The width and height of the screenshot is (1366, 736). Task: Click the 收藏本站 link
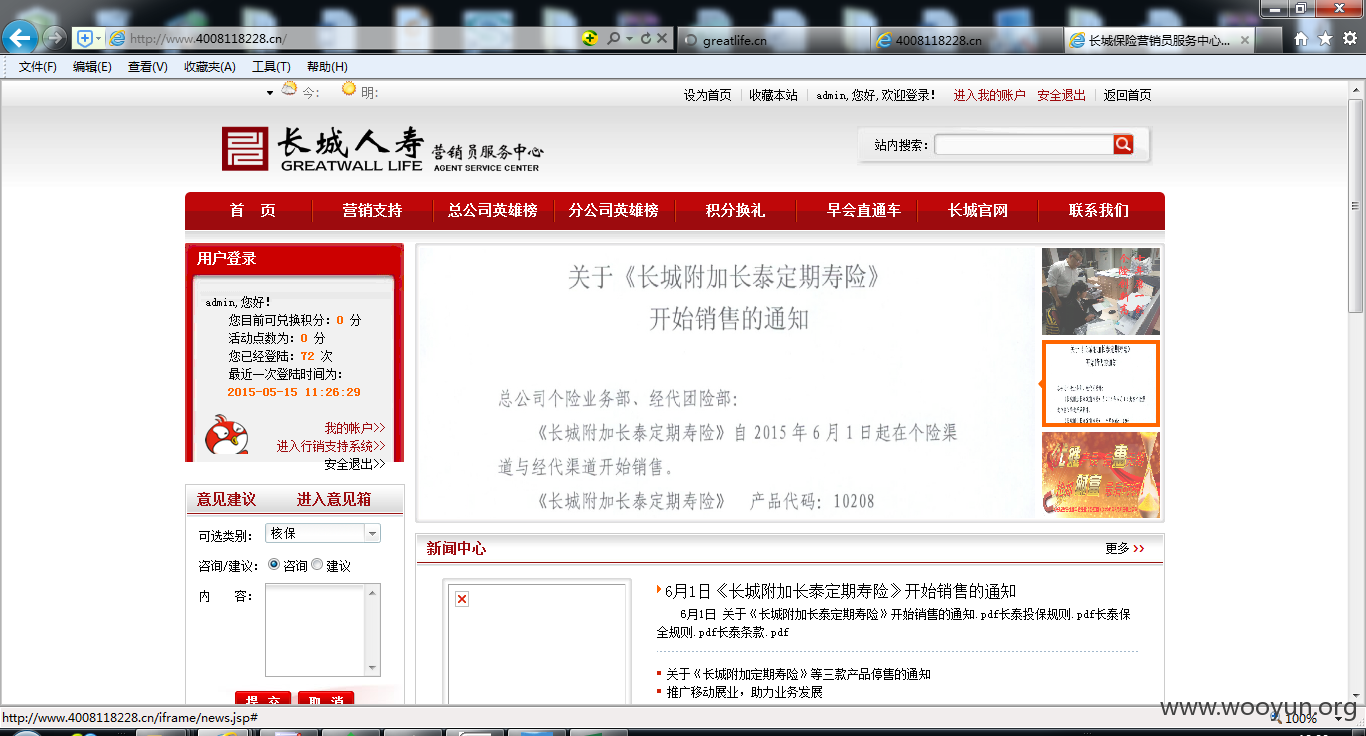click(x=774, y=95)
